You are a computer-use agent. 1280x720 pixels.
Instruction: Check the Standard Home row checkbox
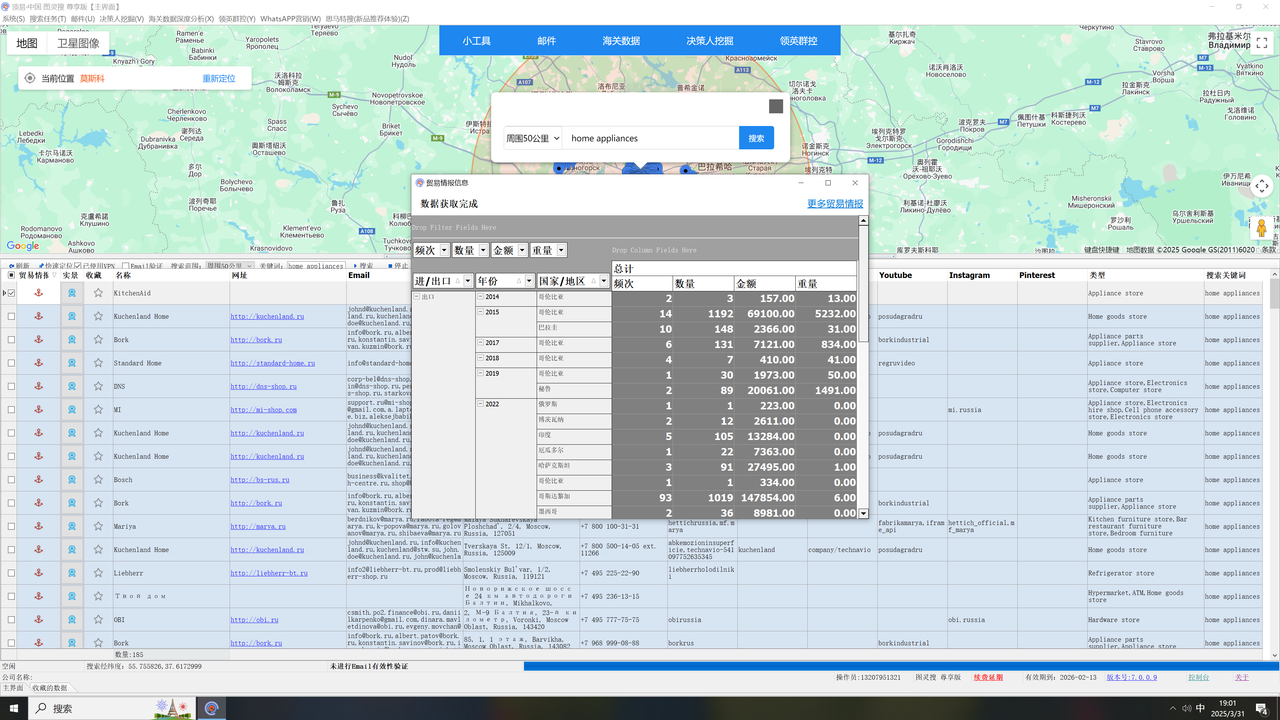point(11,363)
